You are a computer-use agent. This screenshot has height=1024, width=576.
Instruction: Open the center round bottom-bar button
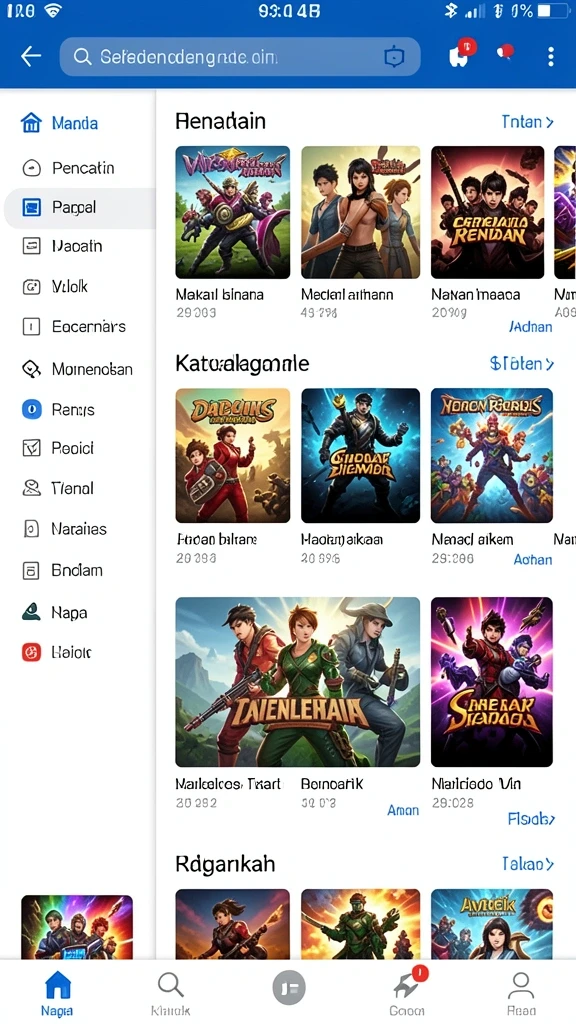(289, 987)
